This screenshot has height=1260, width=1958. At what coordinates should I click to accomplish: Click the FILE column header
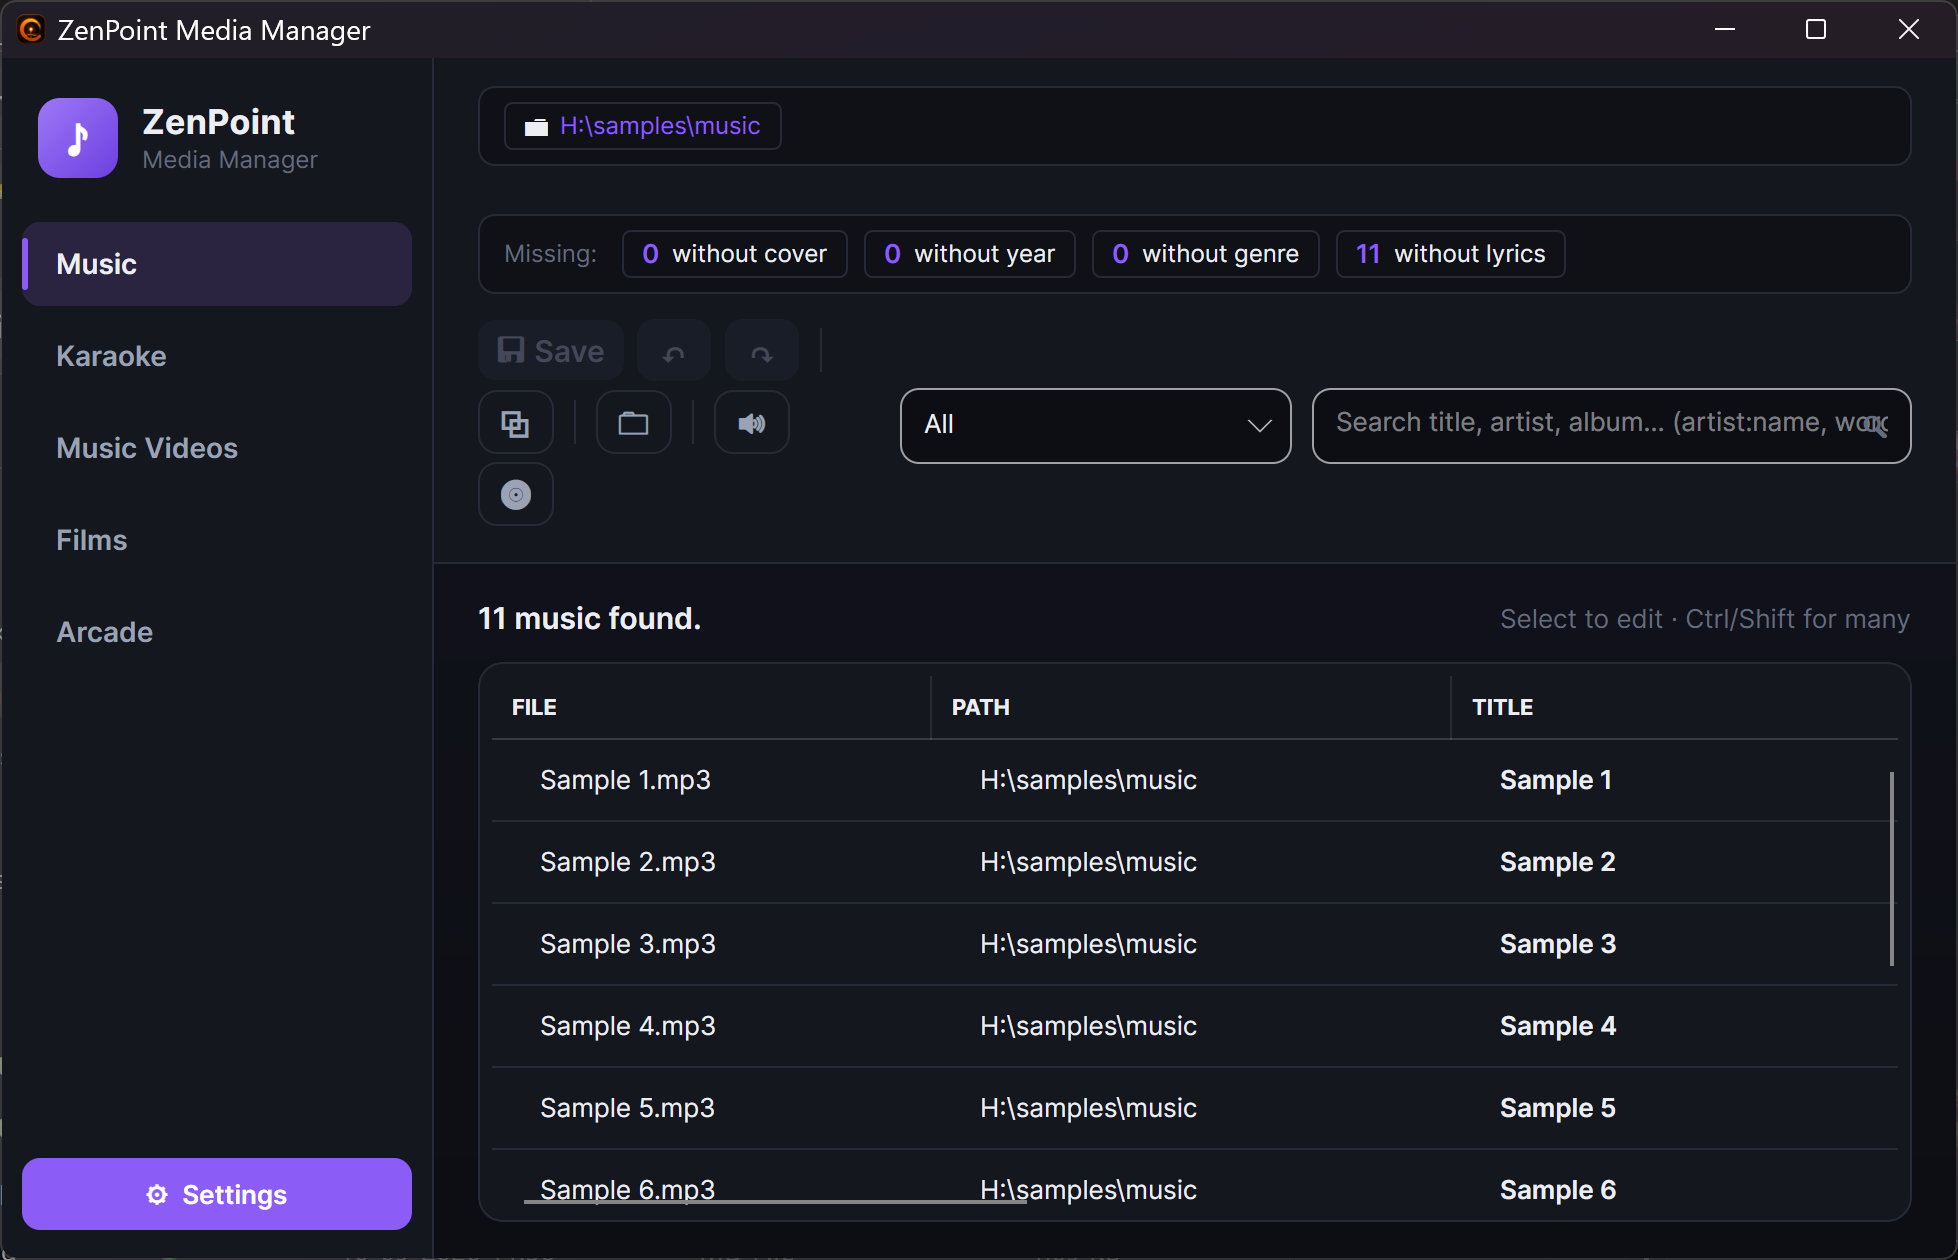[711, 707]
